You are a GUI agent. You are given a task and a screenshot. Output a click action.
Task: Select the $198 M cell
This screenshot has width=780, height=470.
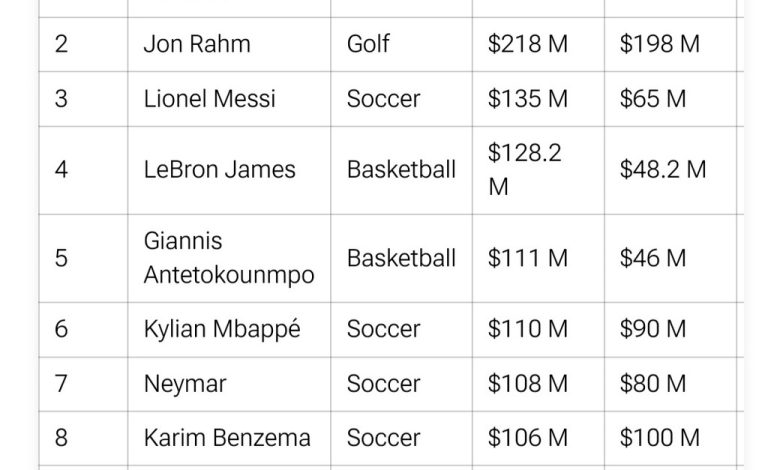[660, 44]
